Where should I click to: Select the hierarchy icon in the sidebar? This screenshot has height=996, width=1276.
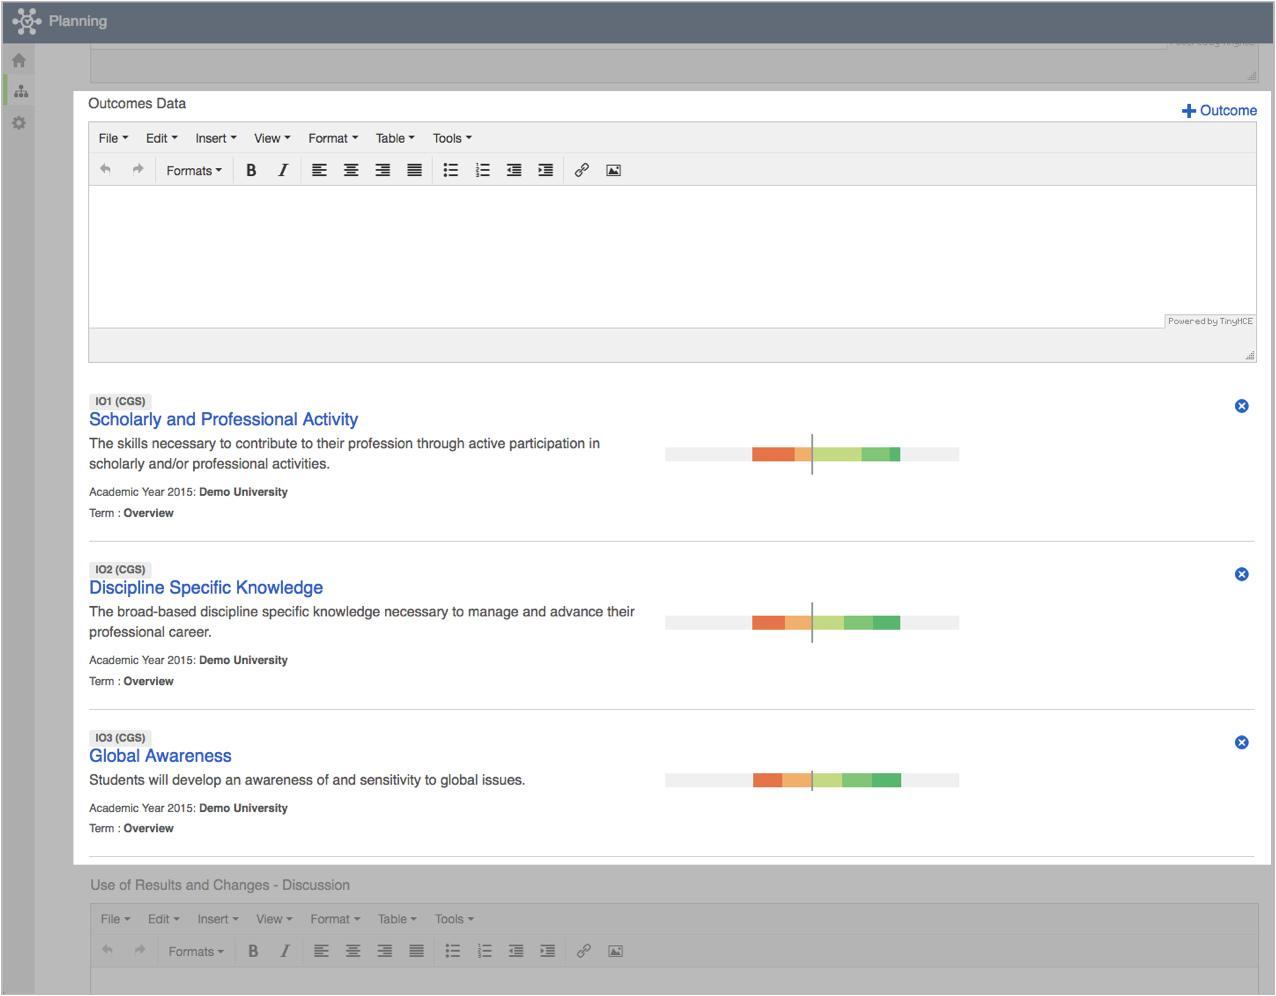pos(21,91)
